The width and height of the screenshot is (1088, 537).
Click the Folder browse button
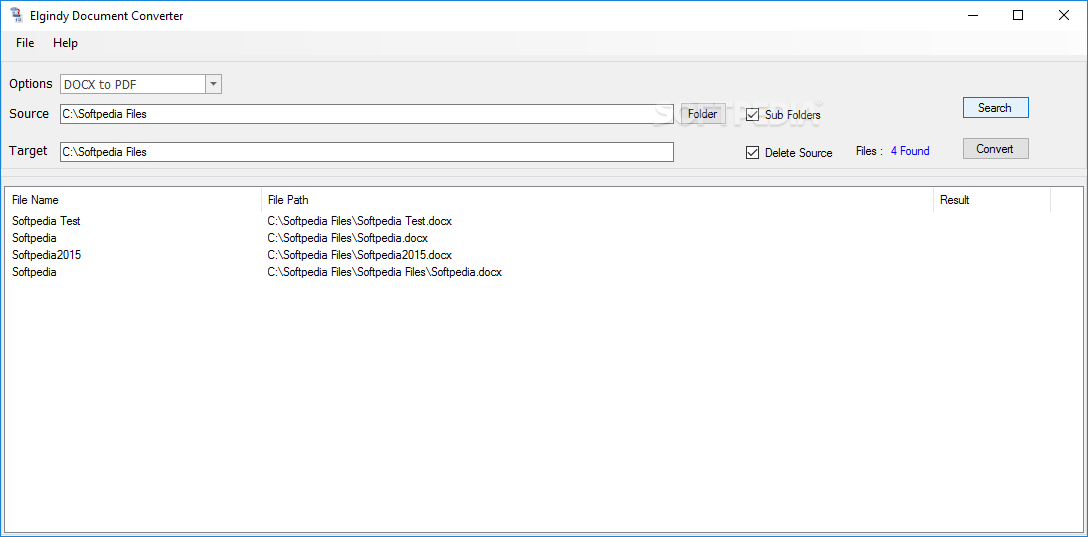click(x=702, y=114)
